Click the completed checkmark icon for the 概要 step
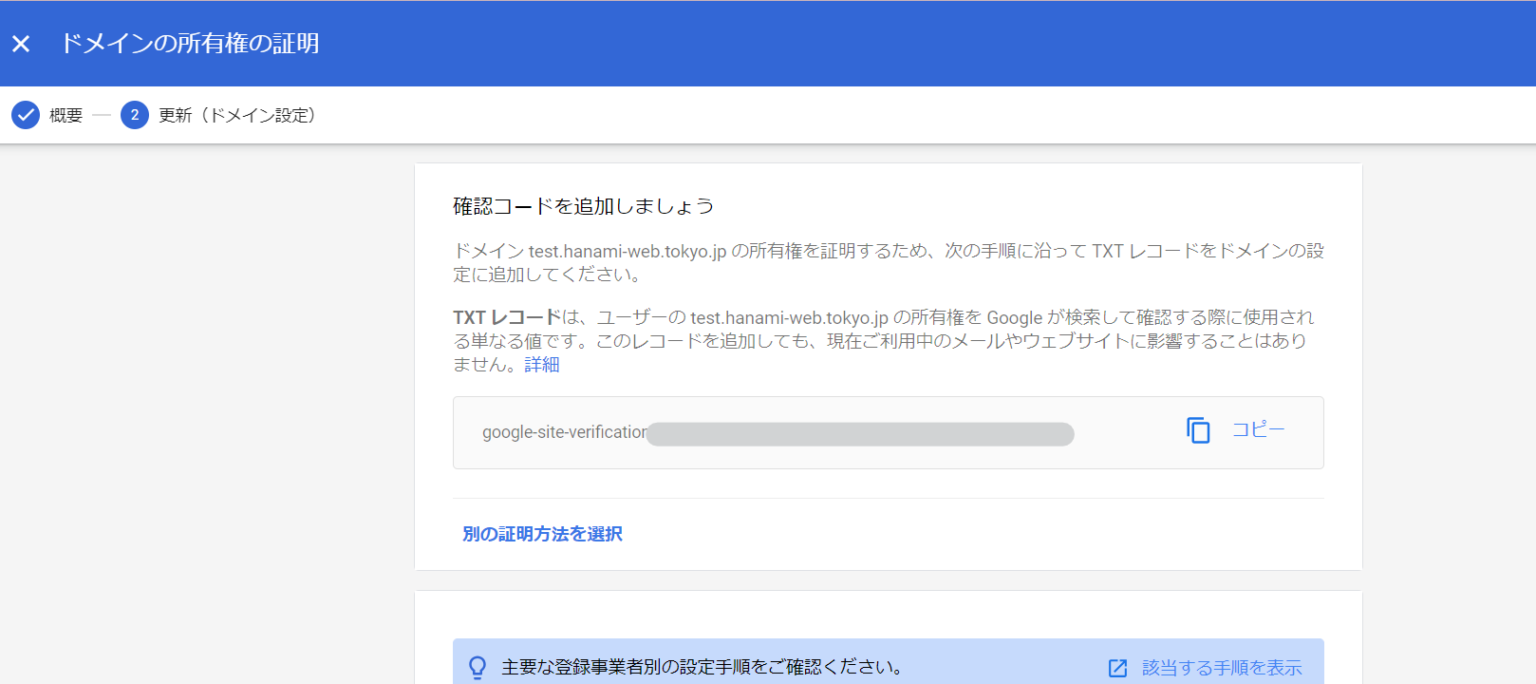 (25, 114)
